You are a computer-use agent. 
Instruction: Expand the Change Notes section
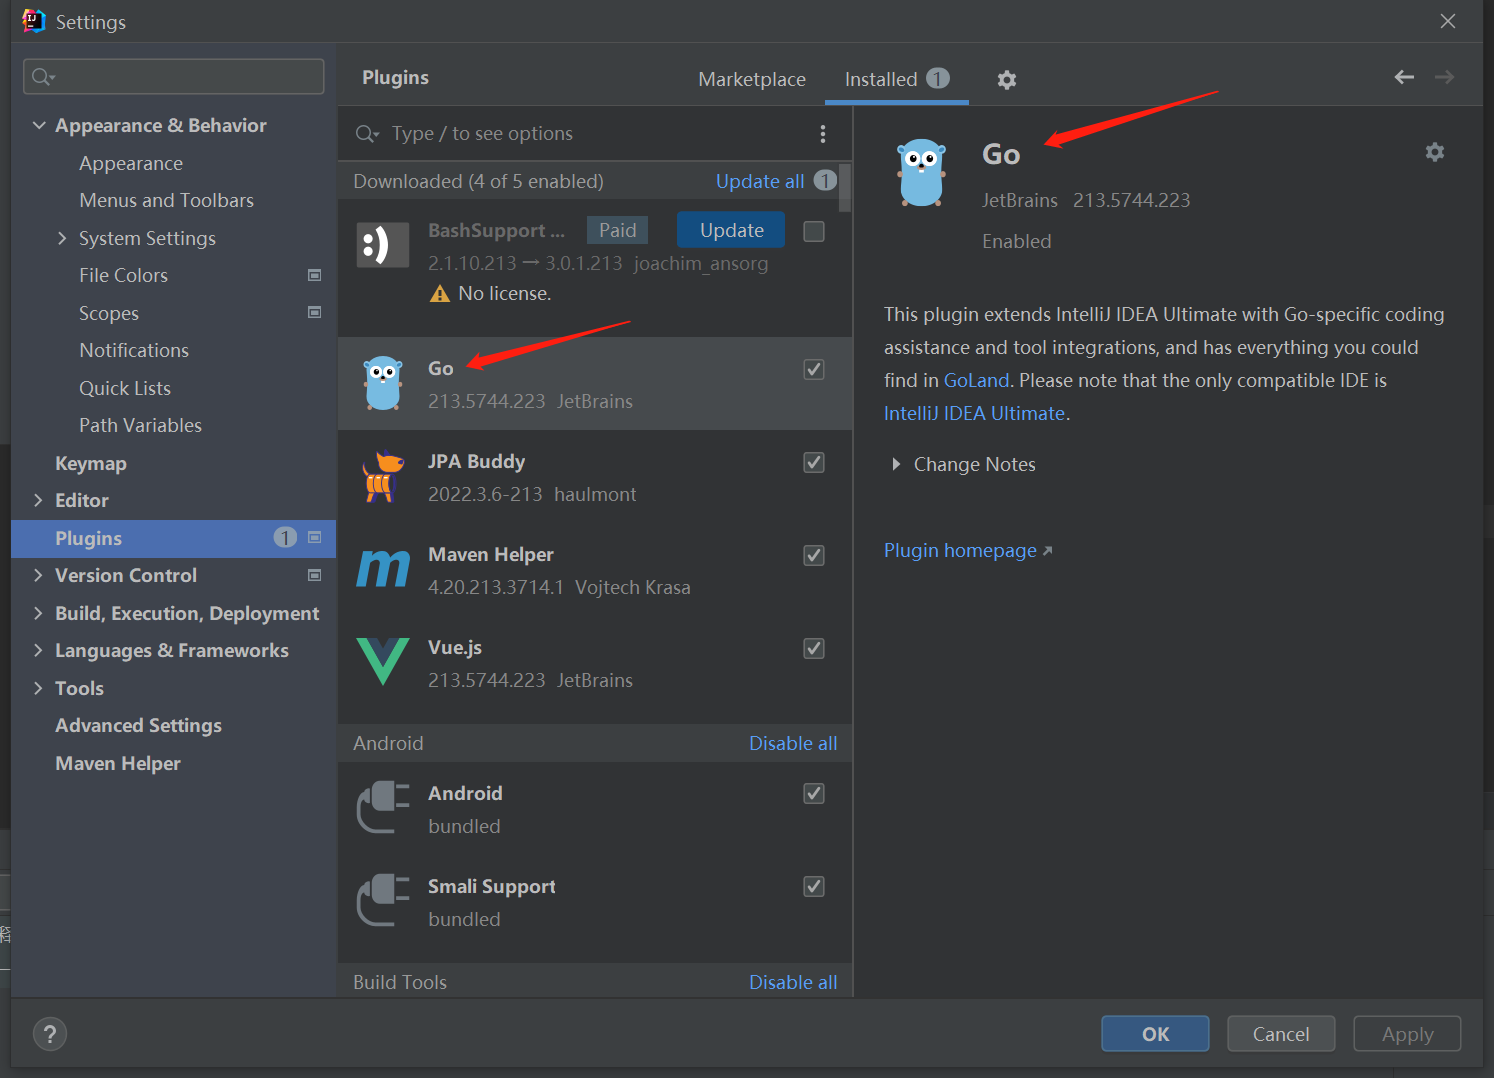click(896, 465)
